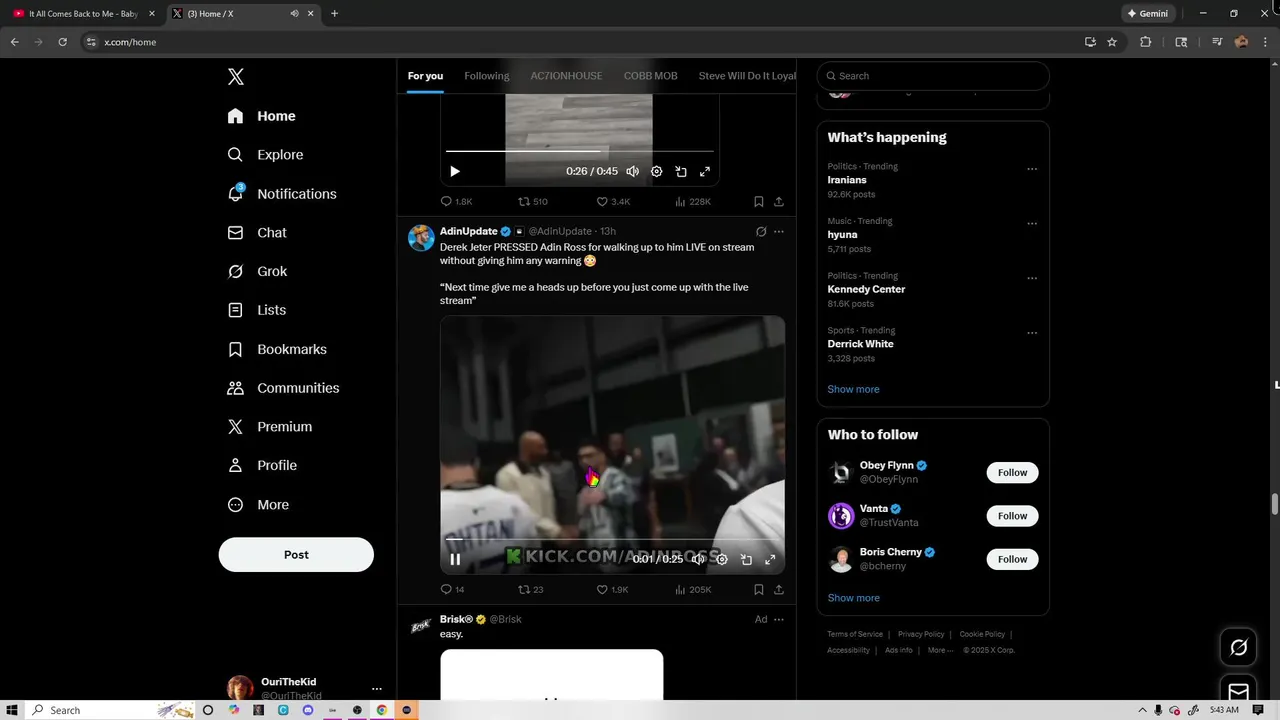This screenshot has height=720, width=1280.
Task: Open Notifications in the sidebar
Action: pyautogui.click(x=282, y=194)
